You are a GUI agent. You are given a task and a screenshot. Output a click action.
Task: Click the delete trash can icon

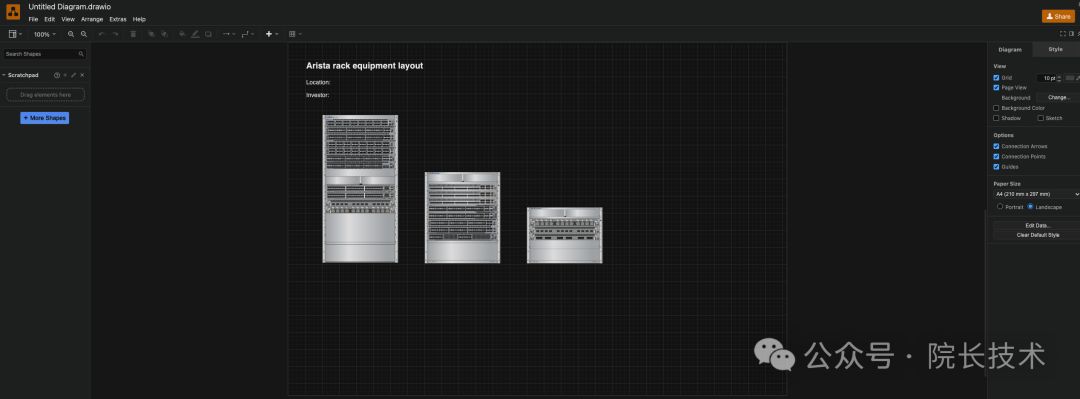pos(133,34)
